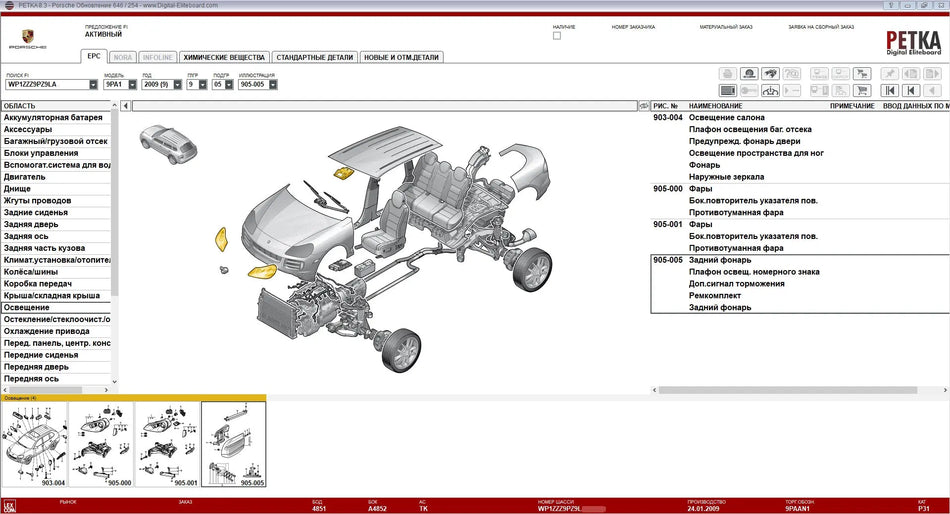Click the yellow highlighted headlight on the diagram
Screen dimensions: 950x514
[263, 272]
